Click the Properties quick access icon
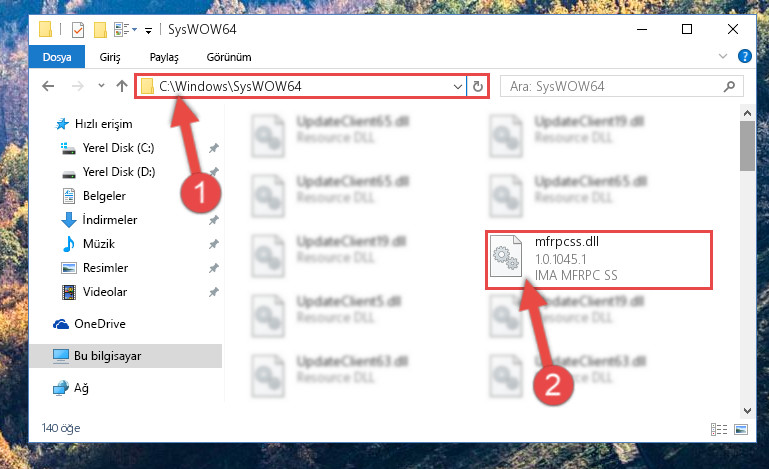This screenshot has width=769, height=469. (x=77, y=30)
